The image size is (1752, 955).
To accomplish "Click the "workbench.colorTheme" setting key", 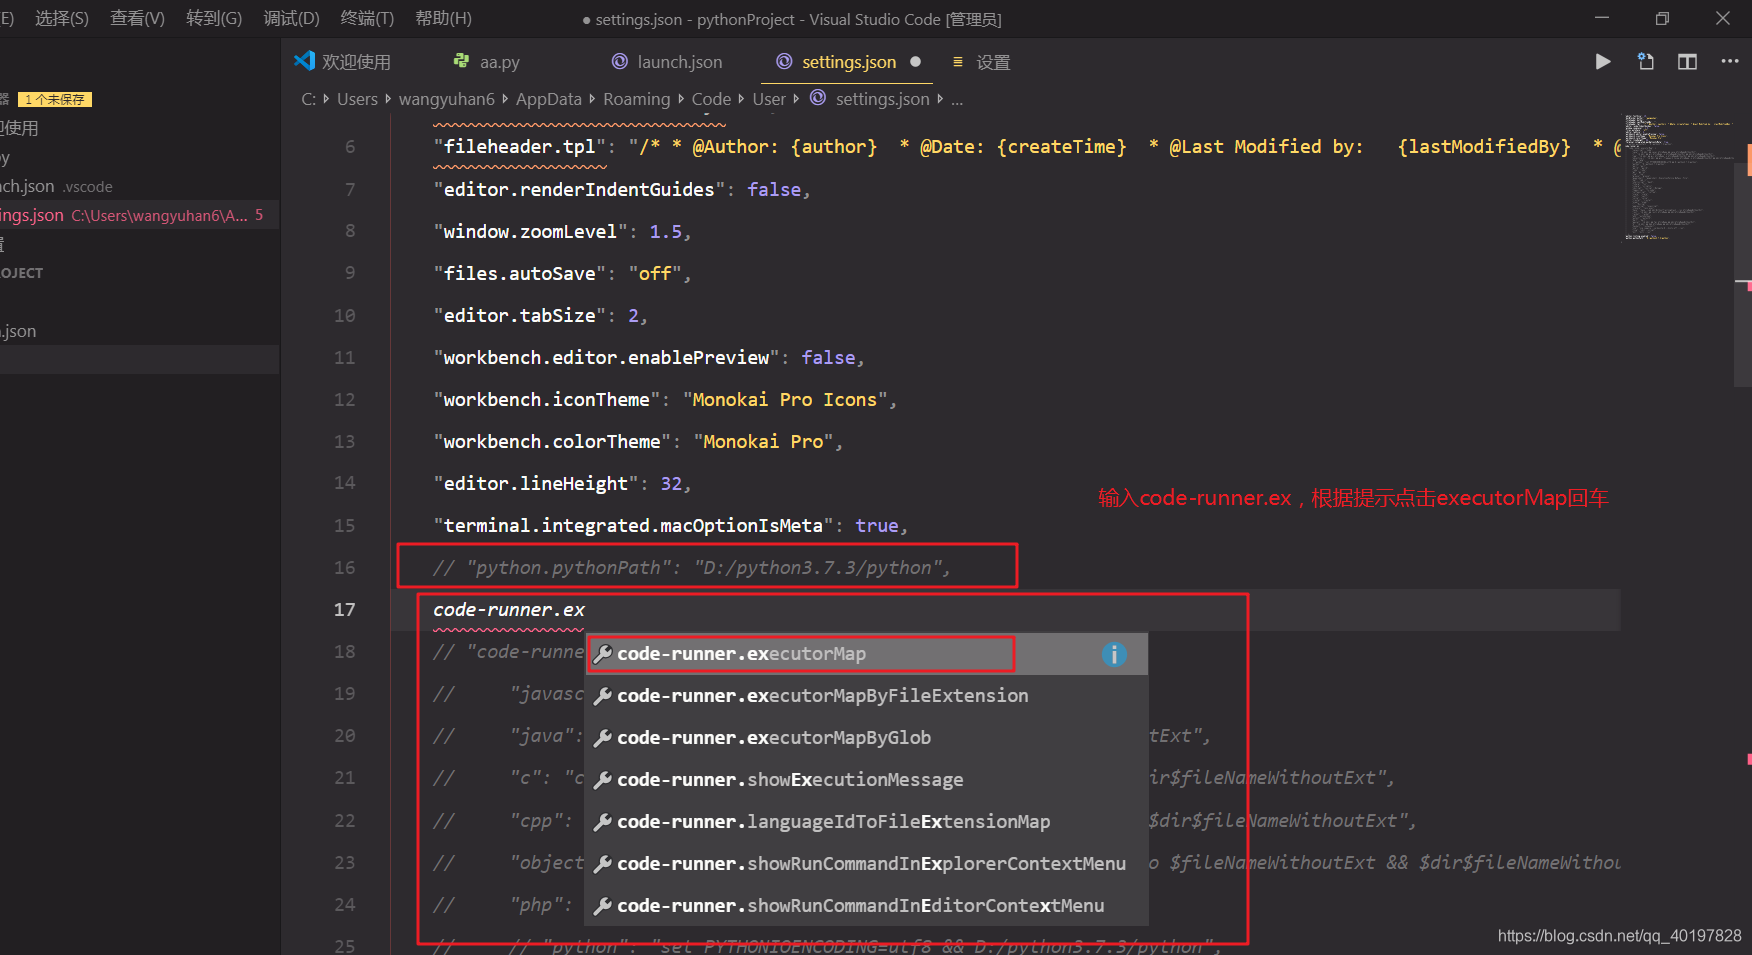I will pyautogui.click(x=552, y=442).
